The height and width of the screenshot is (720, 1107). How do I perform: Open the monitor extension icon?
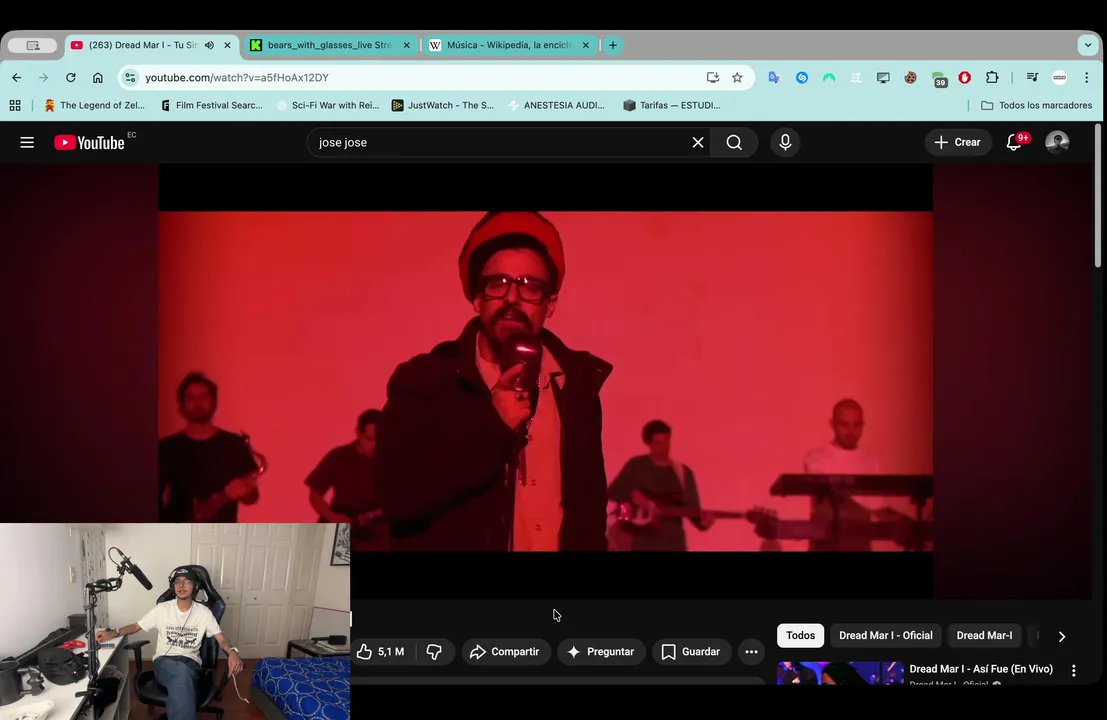point(883,78)
